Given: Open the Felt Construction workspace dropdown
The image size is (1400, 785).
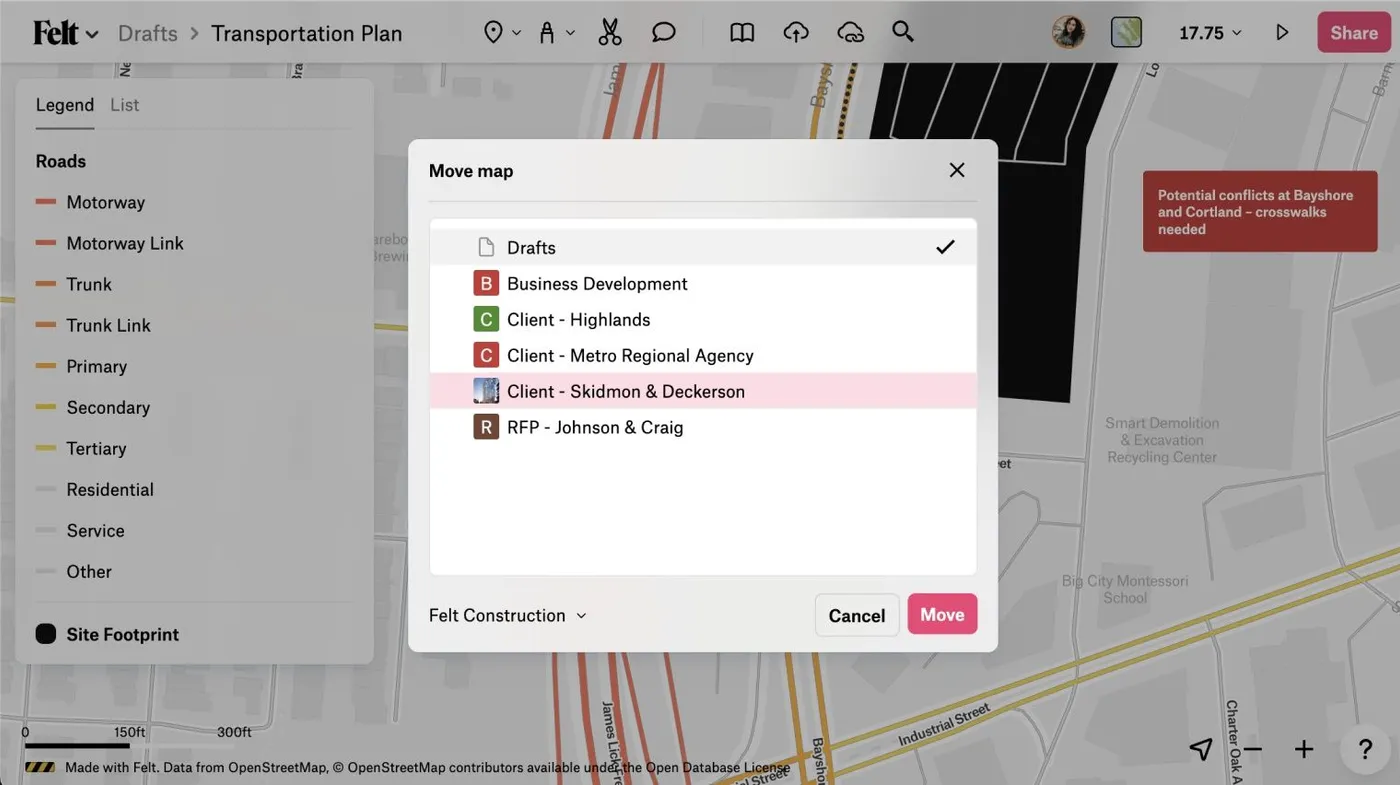Looking at the screenshot, I should pyautogui.click(x=507, y=615).
